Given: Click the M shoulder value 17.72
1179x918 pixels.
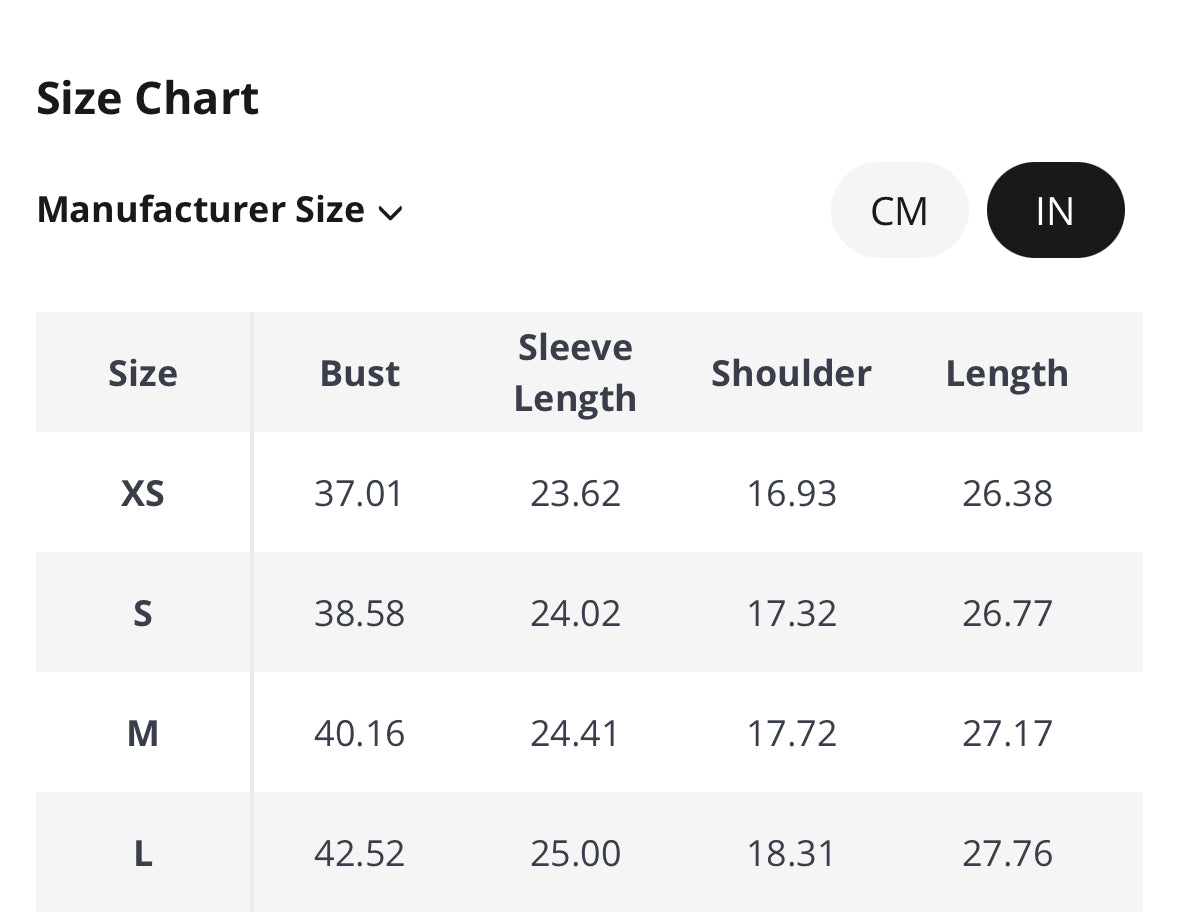Looking at the screenshot, I should [x=791, y=733].
